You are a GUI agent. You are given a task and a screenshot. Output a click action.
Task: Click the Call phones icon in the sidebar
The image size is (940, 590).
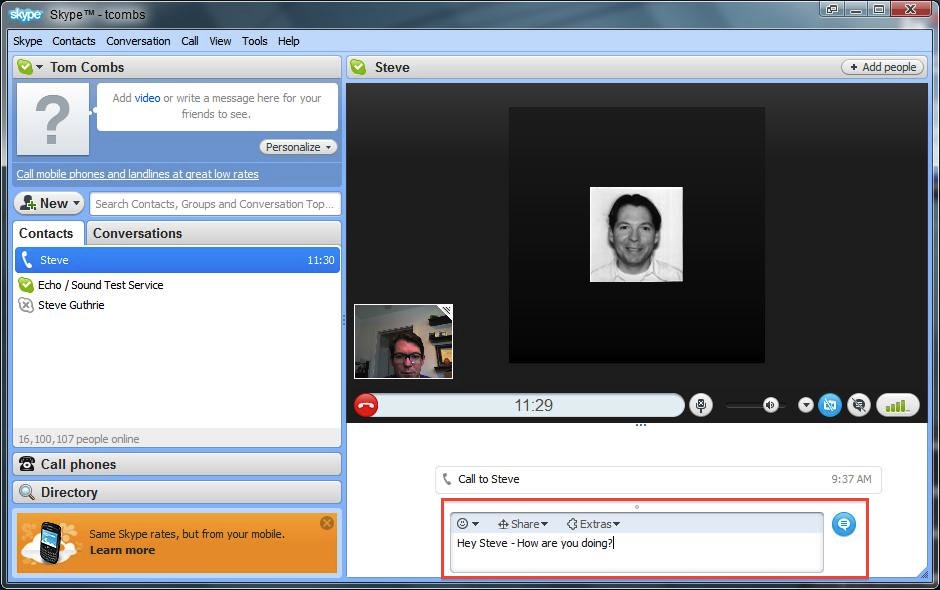[28, 464]
